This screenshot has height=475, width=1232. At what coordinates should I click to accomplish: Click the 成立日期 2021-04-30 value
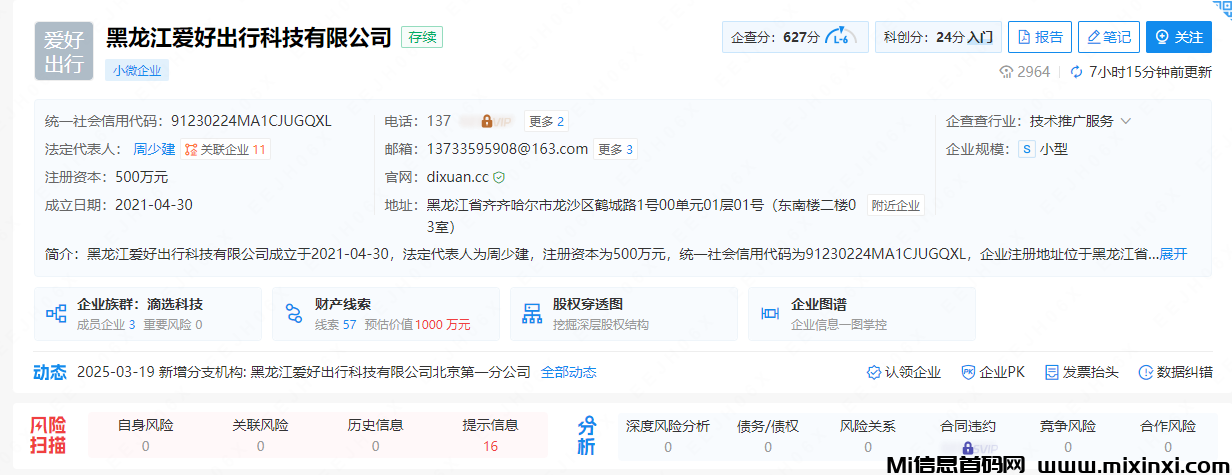click(x=154, y=205)
